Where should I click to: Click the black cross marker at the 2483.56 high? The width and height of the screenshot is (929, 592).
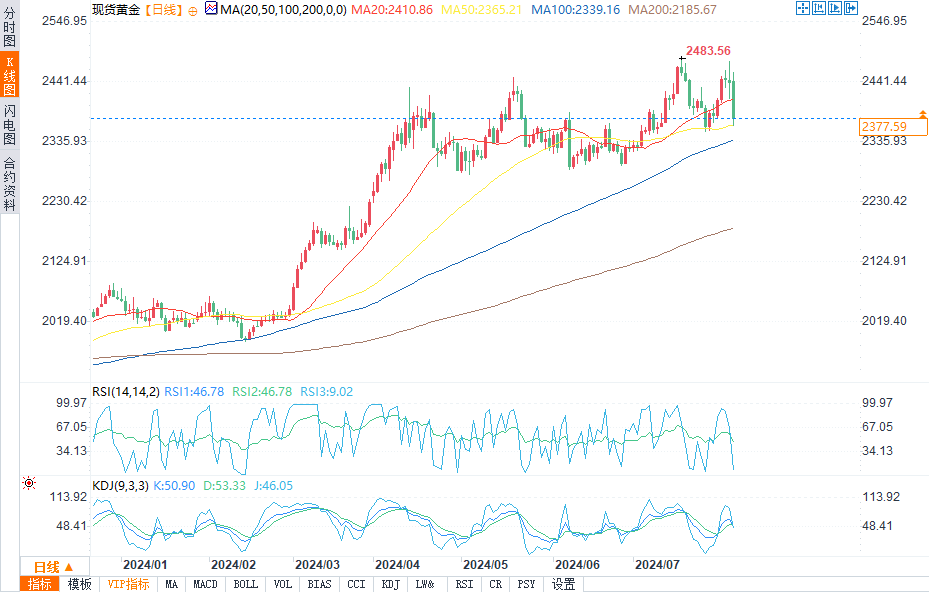(682, 58)
